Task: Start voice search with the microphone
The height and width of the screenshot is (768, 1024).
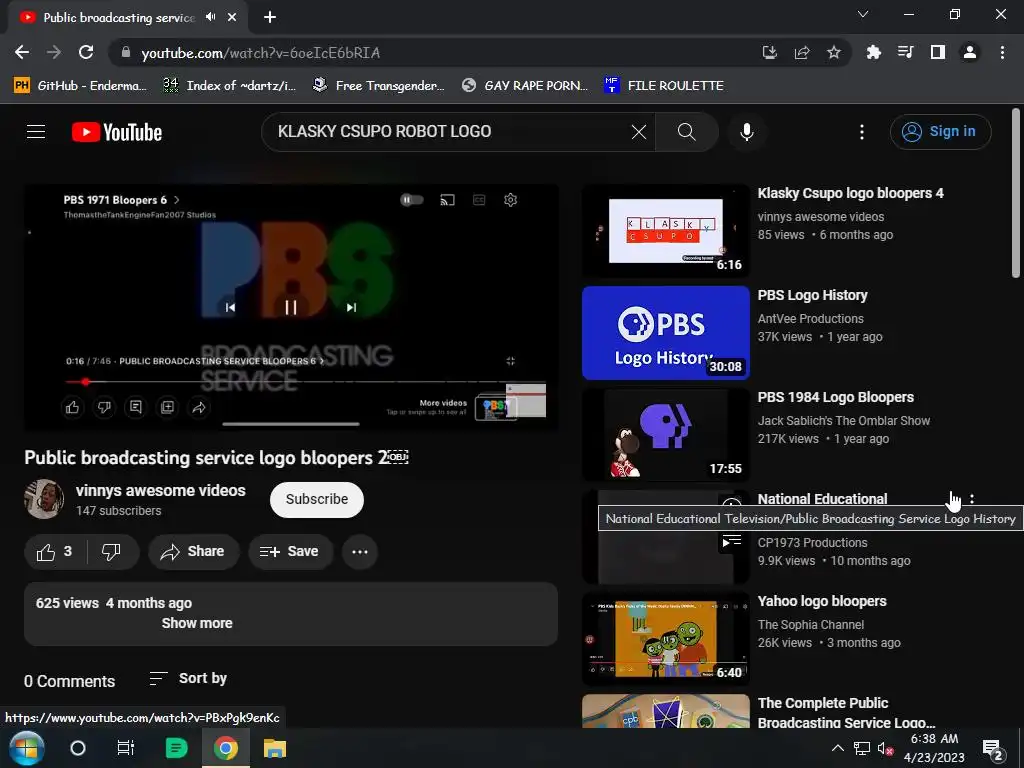Action: [x=746, y=132]
